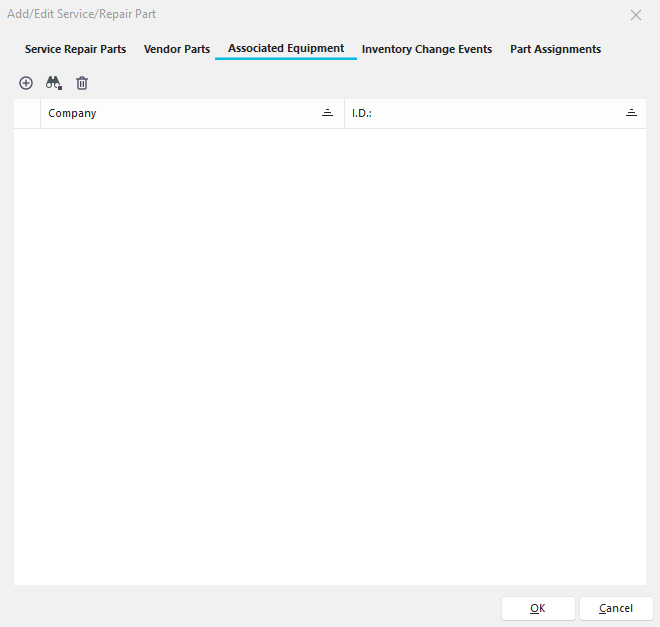Click the sort icon in the Company column

(327, 113)
